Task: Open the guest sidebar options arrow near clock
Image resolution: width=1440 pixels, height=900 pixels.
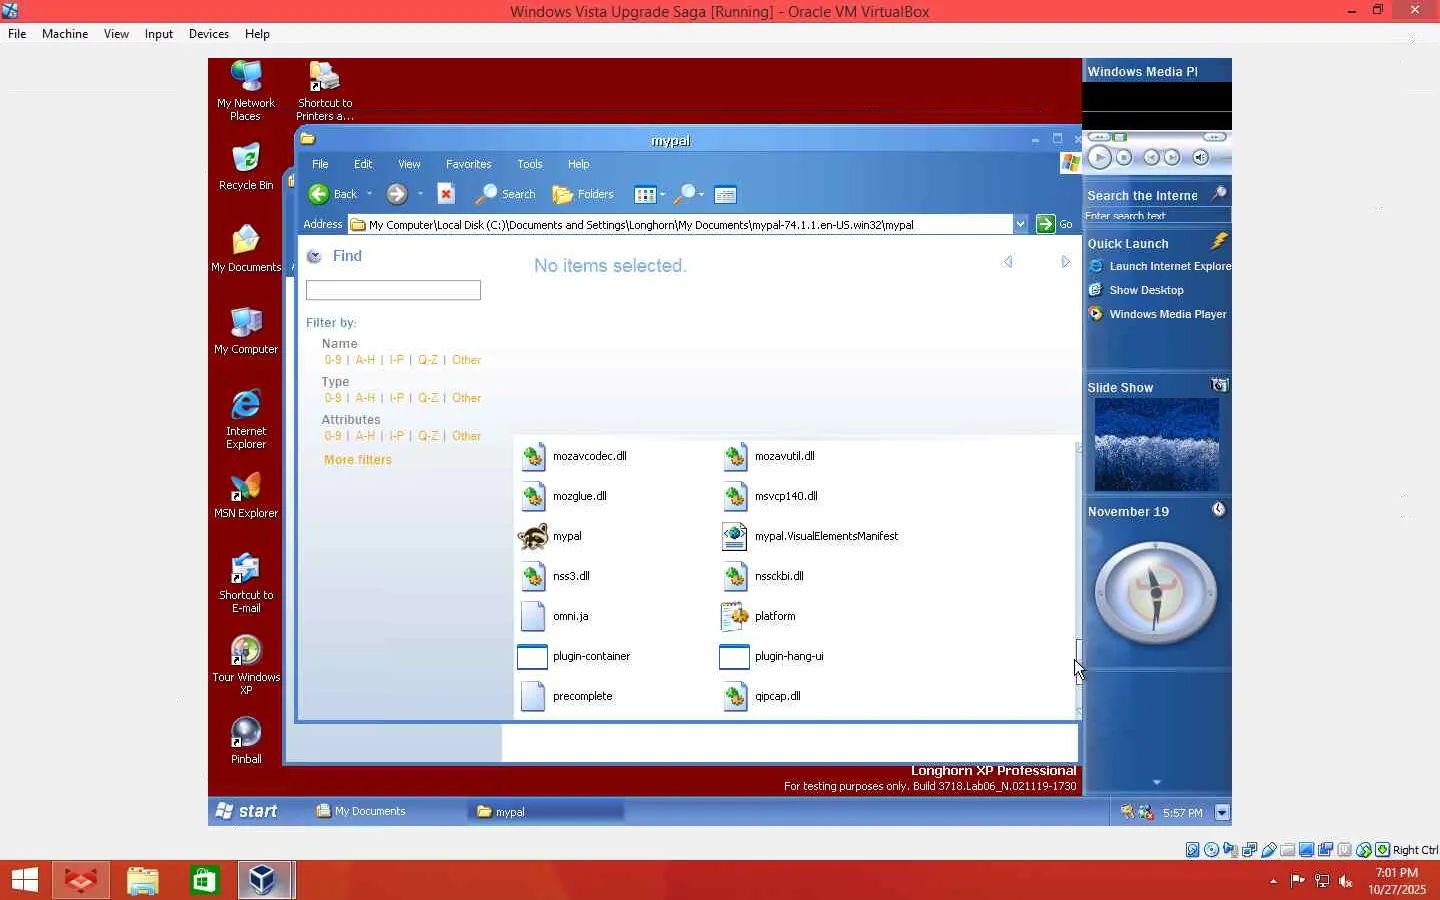Action: 1221,812
